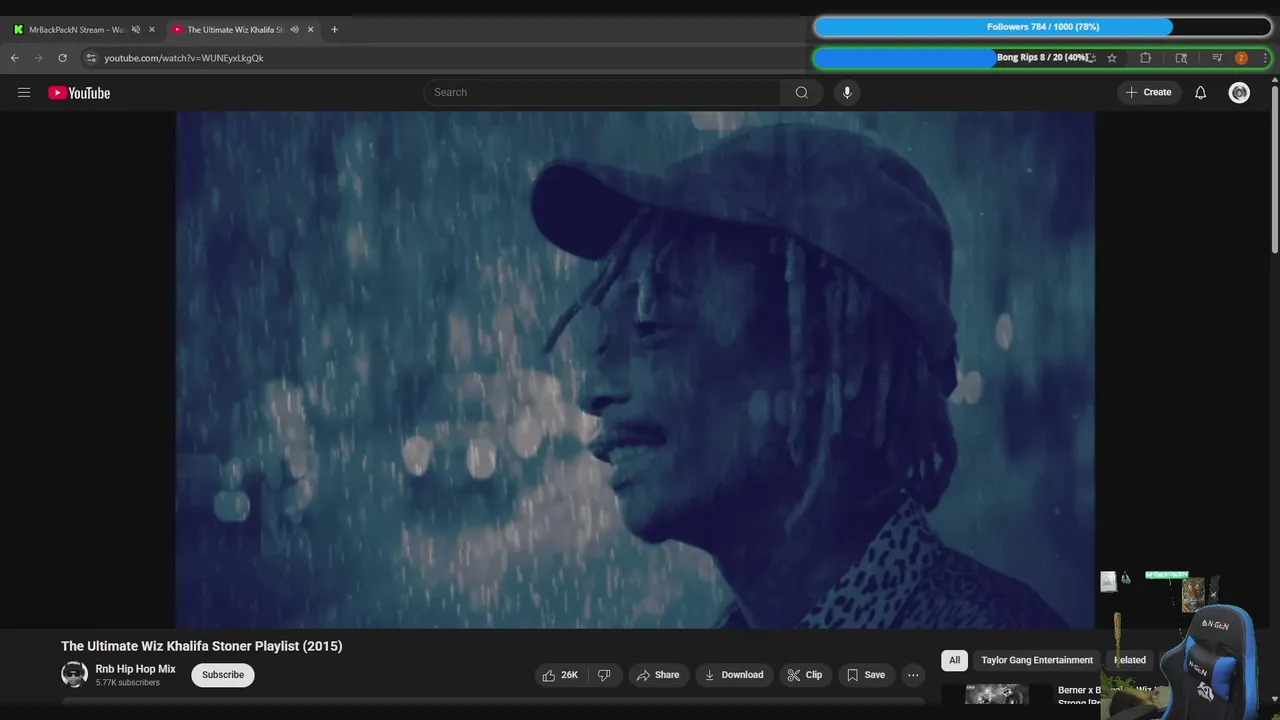Select the Taylor Gang Entertainment chip
This screenshot has width=1280, height=720.
click(1037, 660)
